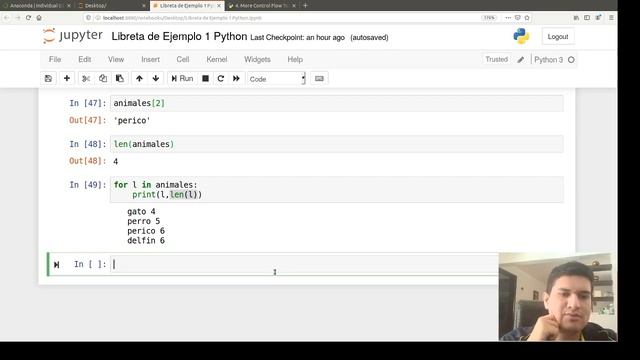640x360 pixels.
Task: Click the localhost address bar
Action: pyautogui.click(x=286, y=18)
